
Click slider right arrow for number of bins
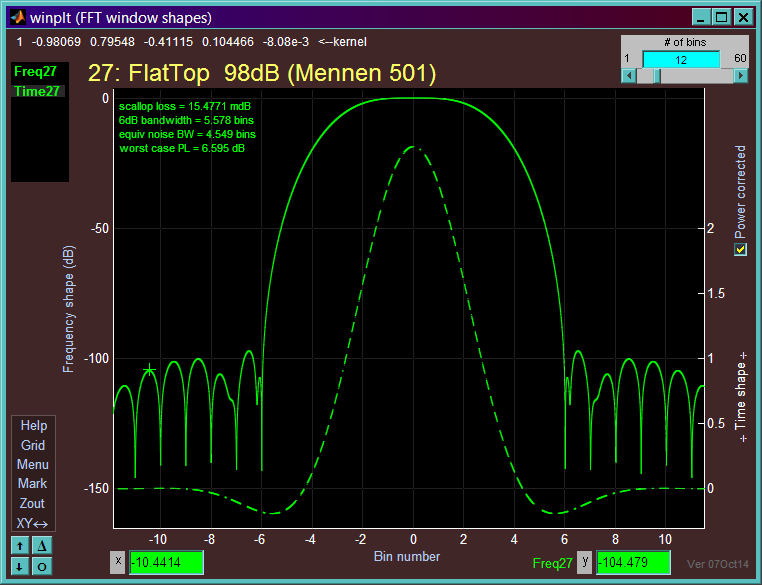[741, 76]
